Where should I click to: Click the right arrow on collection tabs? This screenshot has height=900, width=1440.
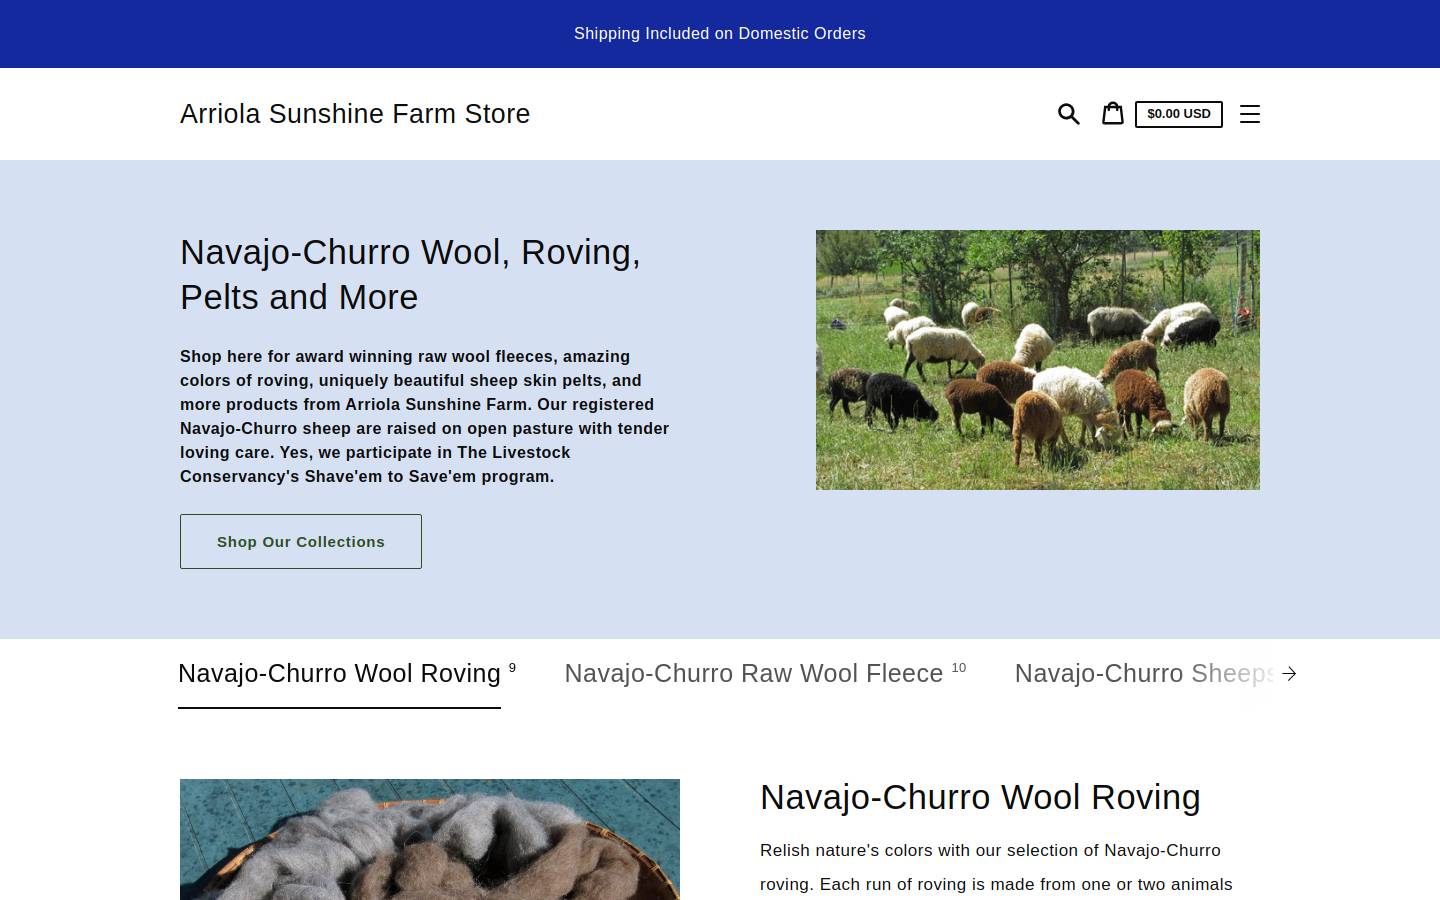pyautogui.click(x=1289, y=674)
